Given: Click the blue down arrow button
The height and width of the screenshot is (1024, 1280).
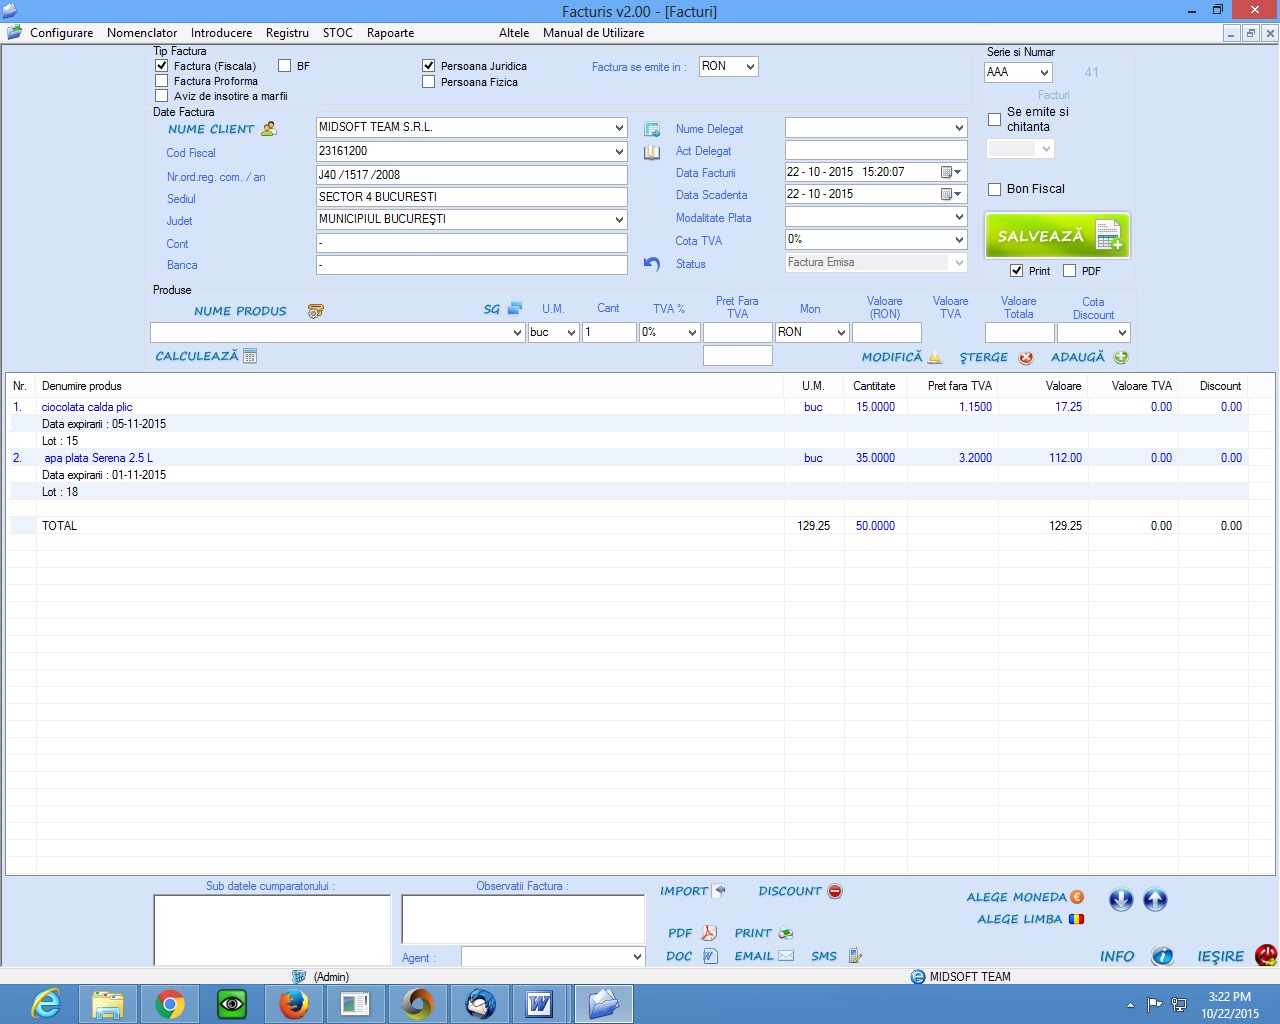Looking at the screenshot, I should click(x=1121, y=900).
